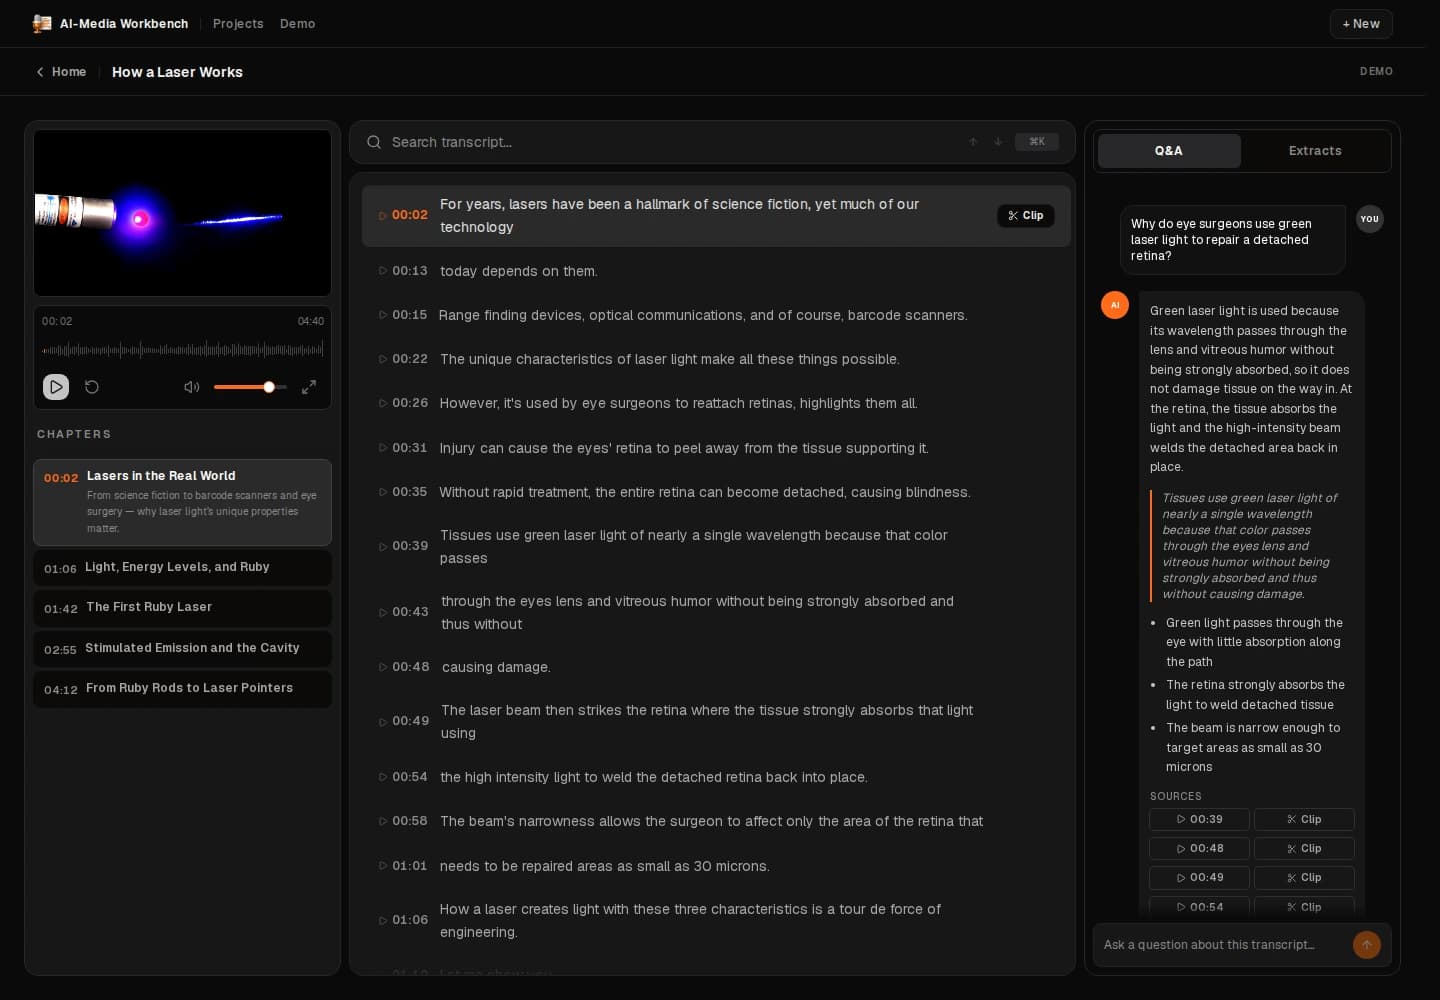Switch to the Extracts tab
The height and width of the screenshot is (1000, 1440).
[x=1315, y=151]
